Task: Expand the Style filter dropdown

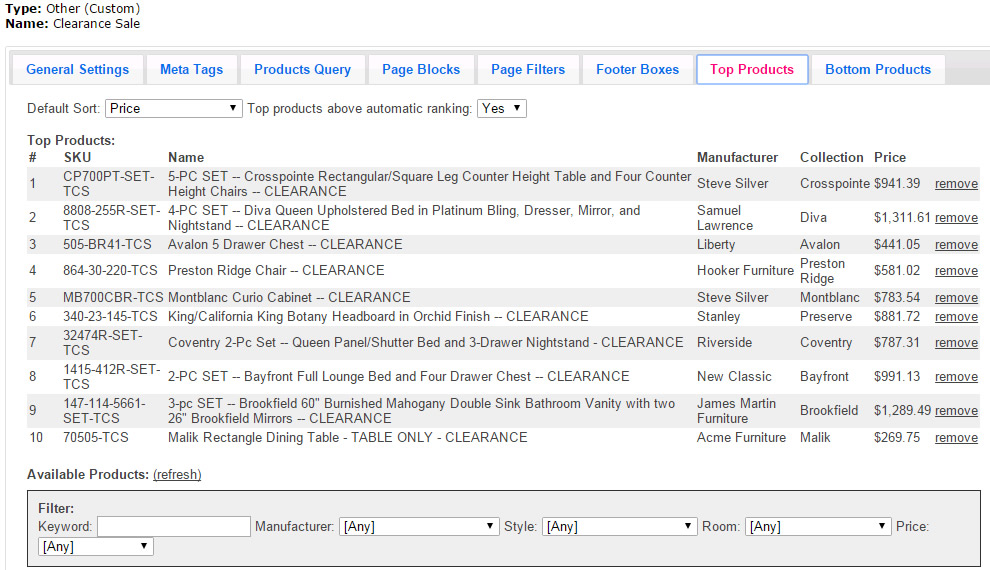Action: tap(619, 526)
